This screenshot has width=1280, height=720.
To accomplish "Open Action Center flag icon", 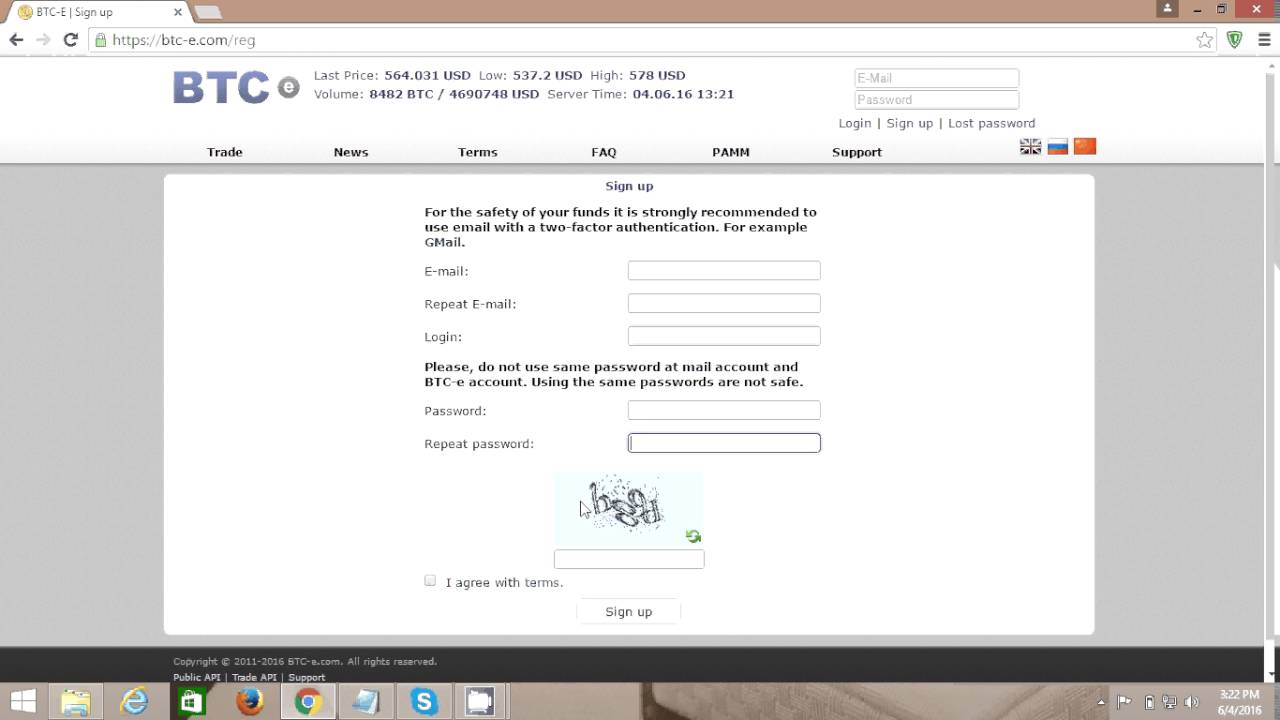I will click(1124, 702).
